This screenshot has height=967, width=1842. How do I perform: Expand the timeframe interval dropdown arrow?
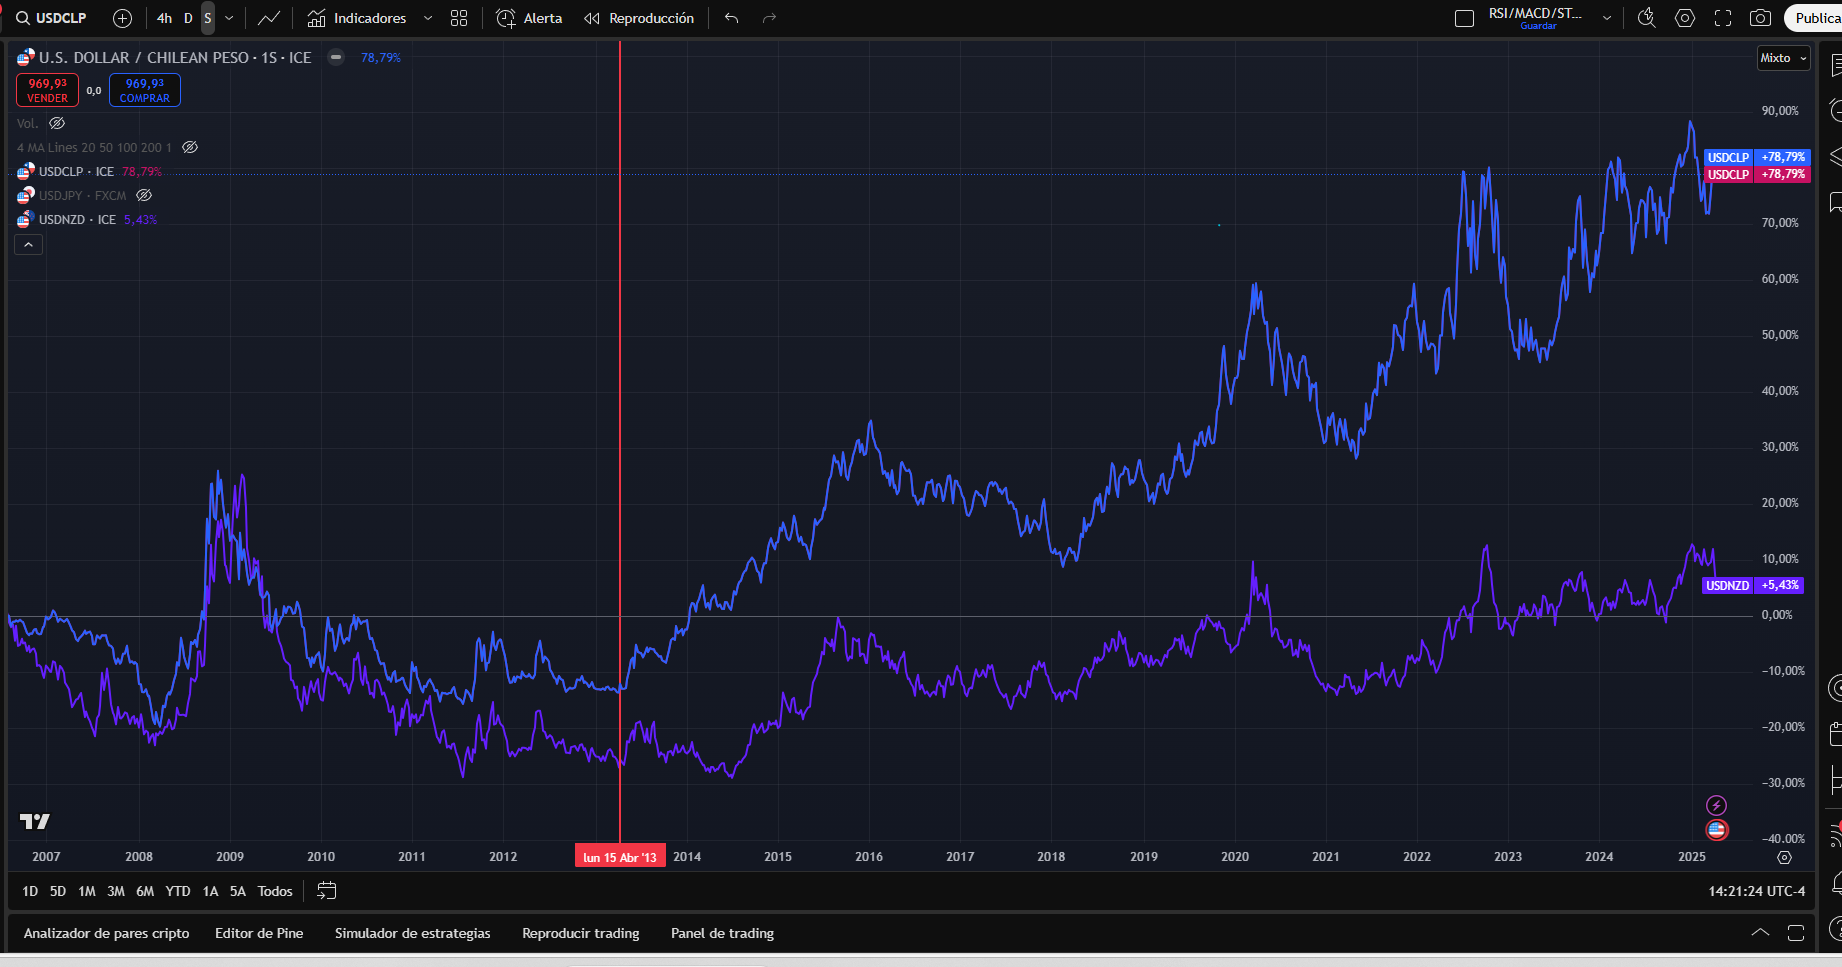click(229, 18)
